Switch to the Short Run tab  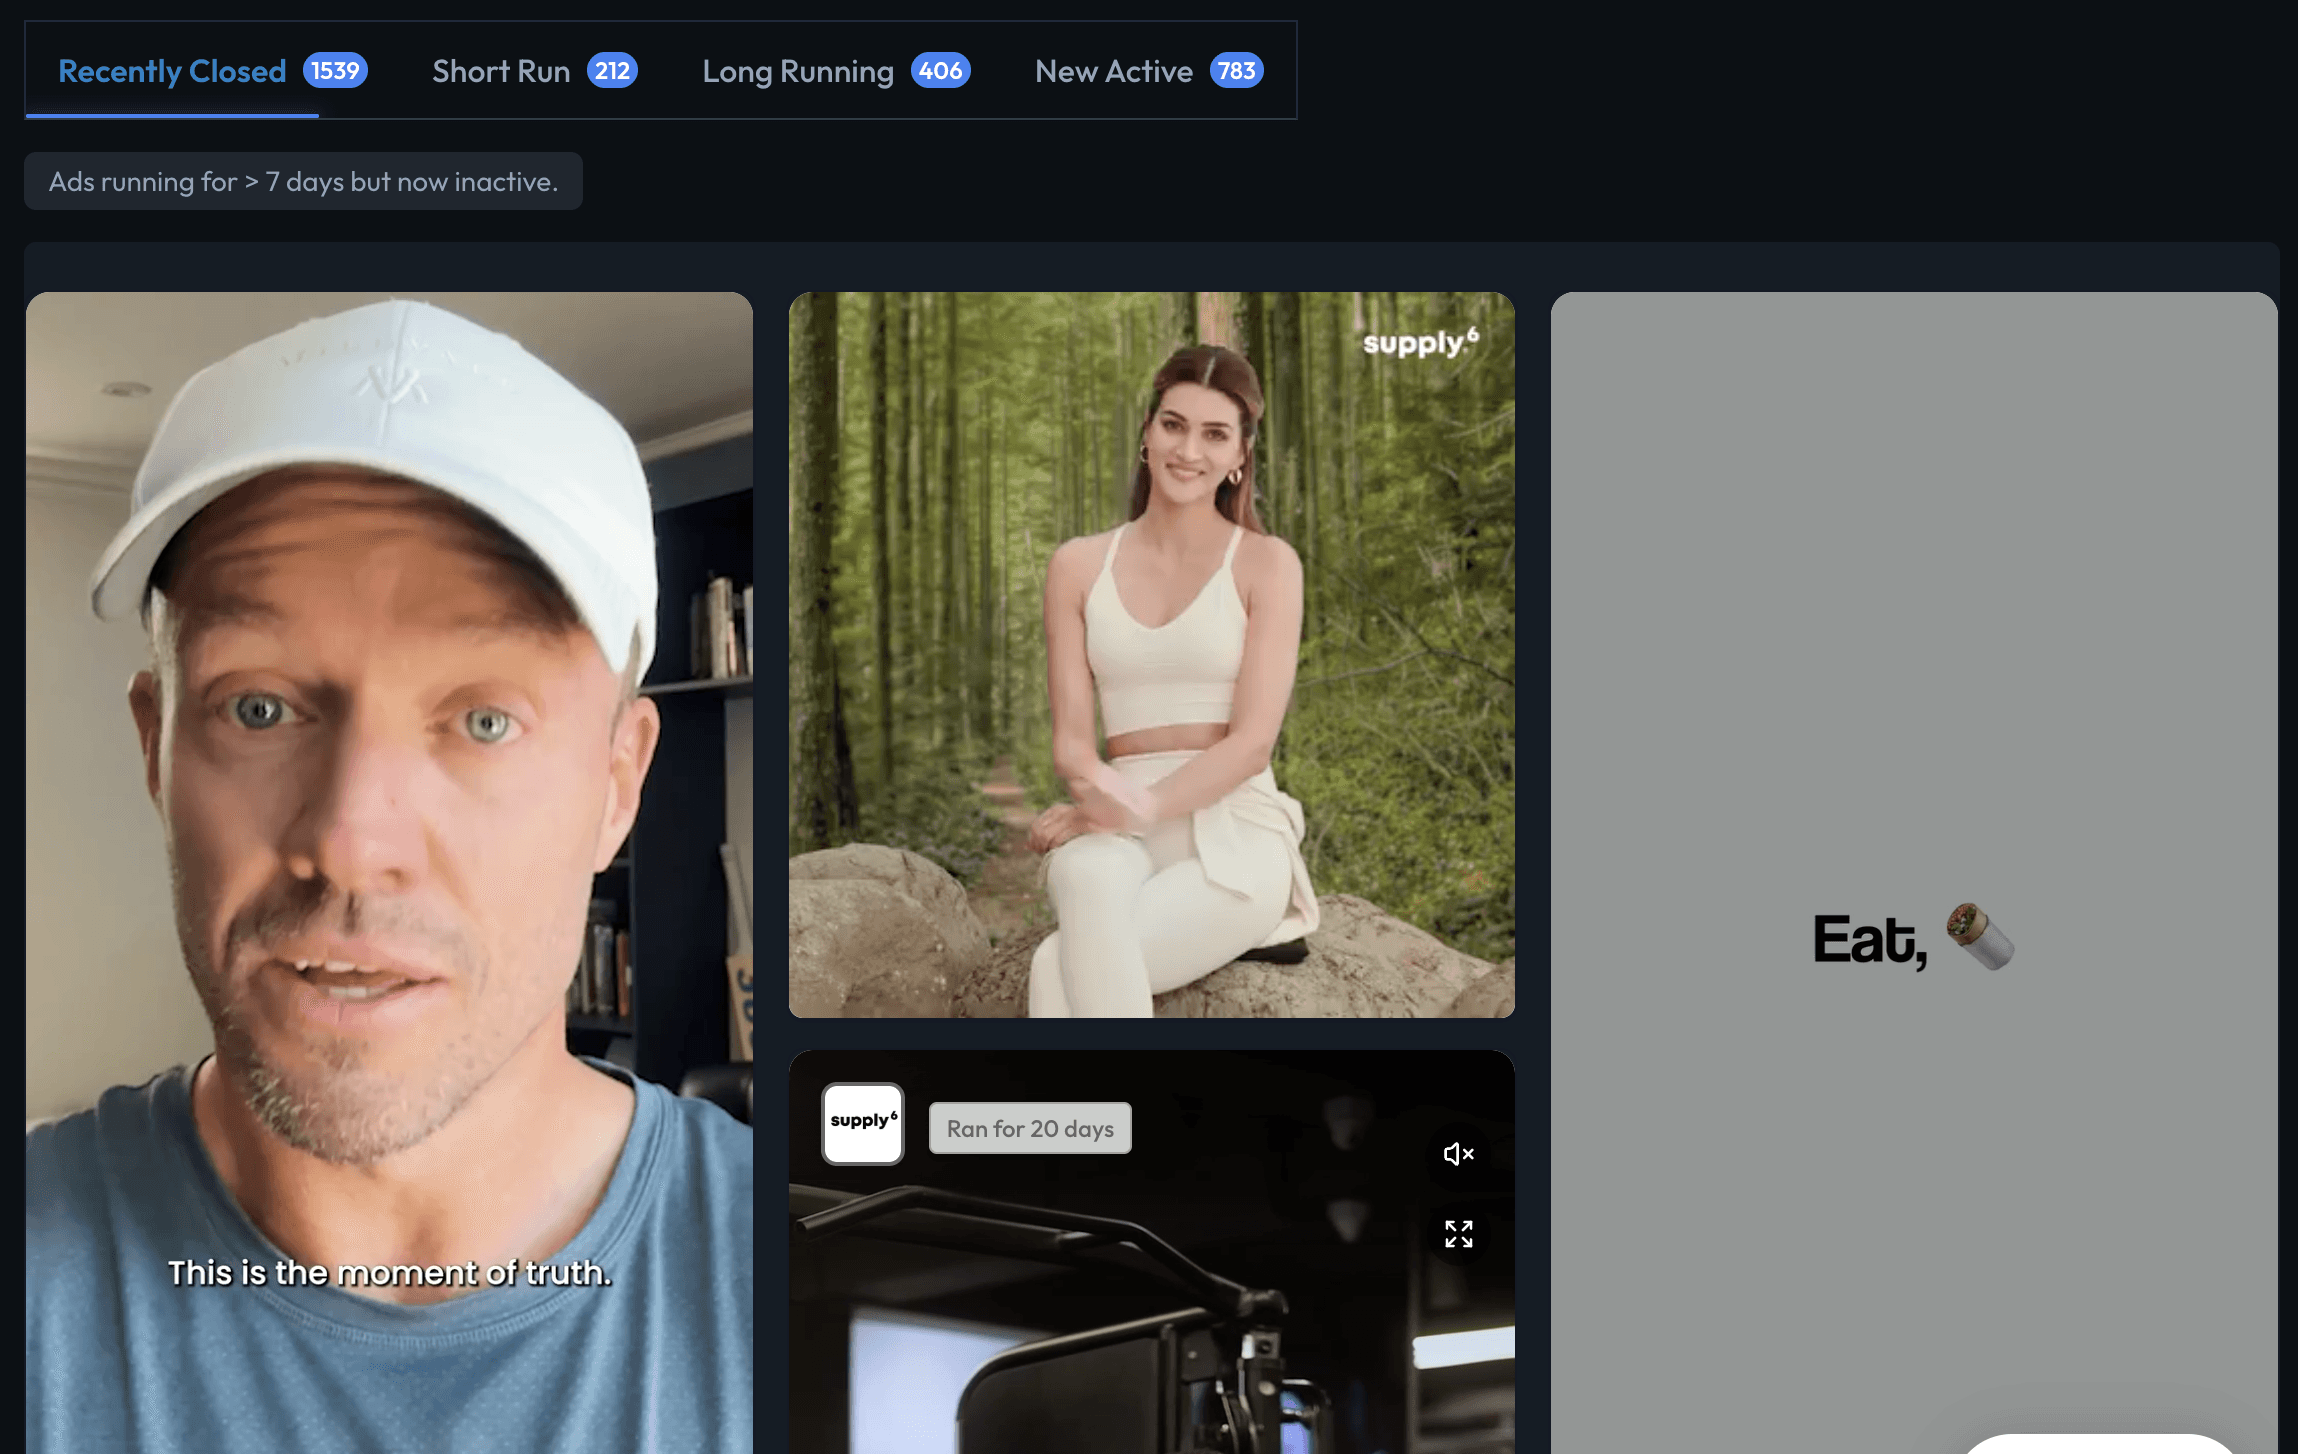(501, 71)
